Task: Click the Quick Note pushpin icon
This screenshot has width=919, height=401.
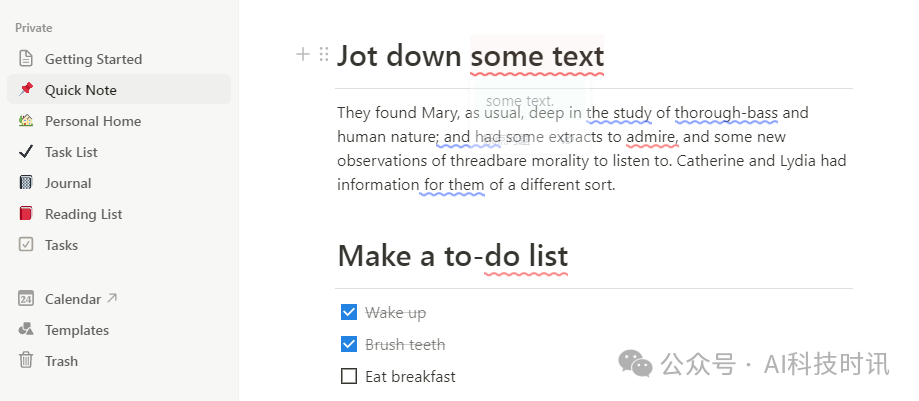Action: click(26, 90)
